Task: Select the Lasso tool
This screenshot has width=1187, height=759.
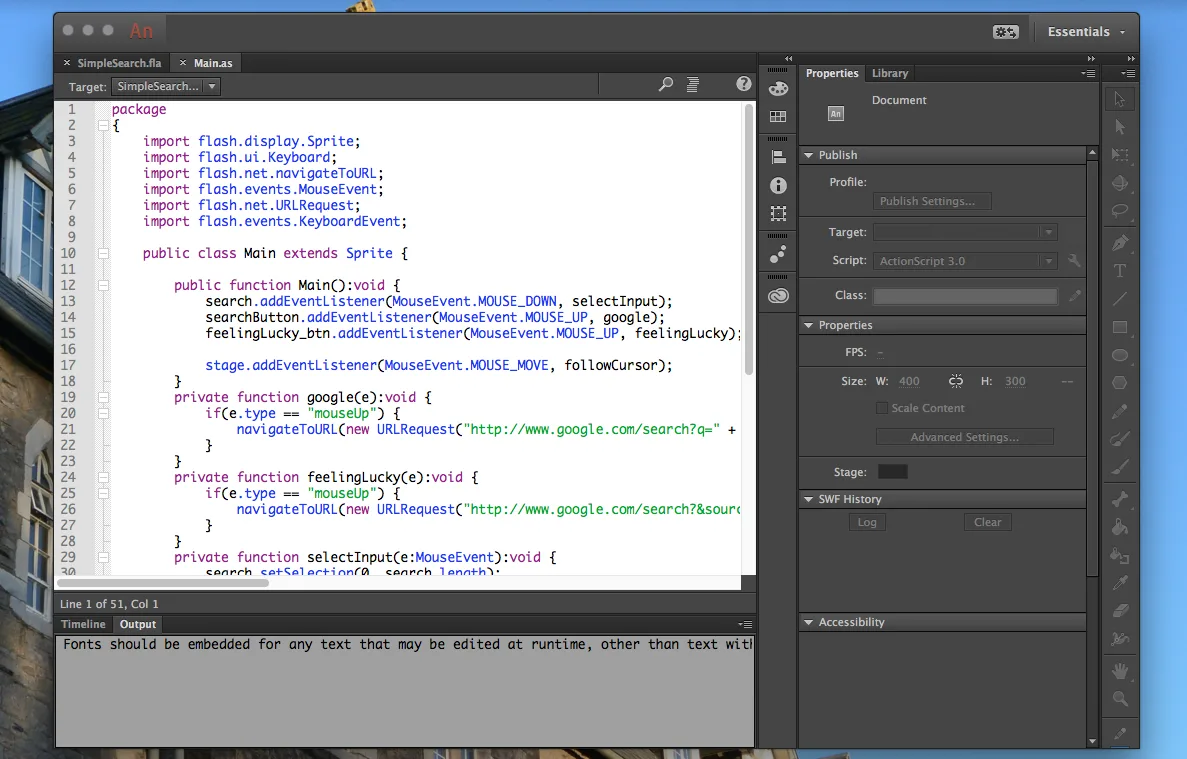Action: (x=1120, y=212)
